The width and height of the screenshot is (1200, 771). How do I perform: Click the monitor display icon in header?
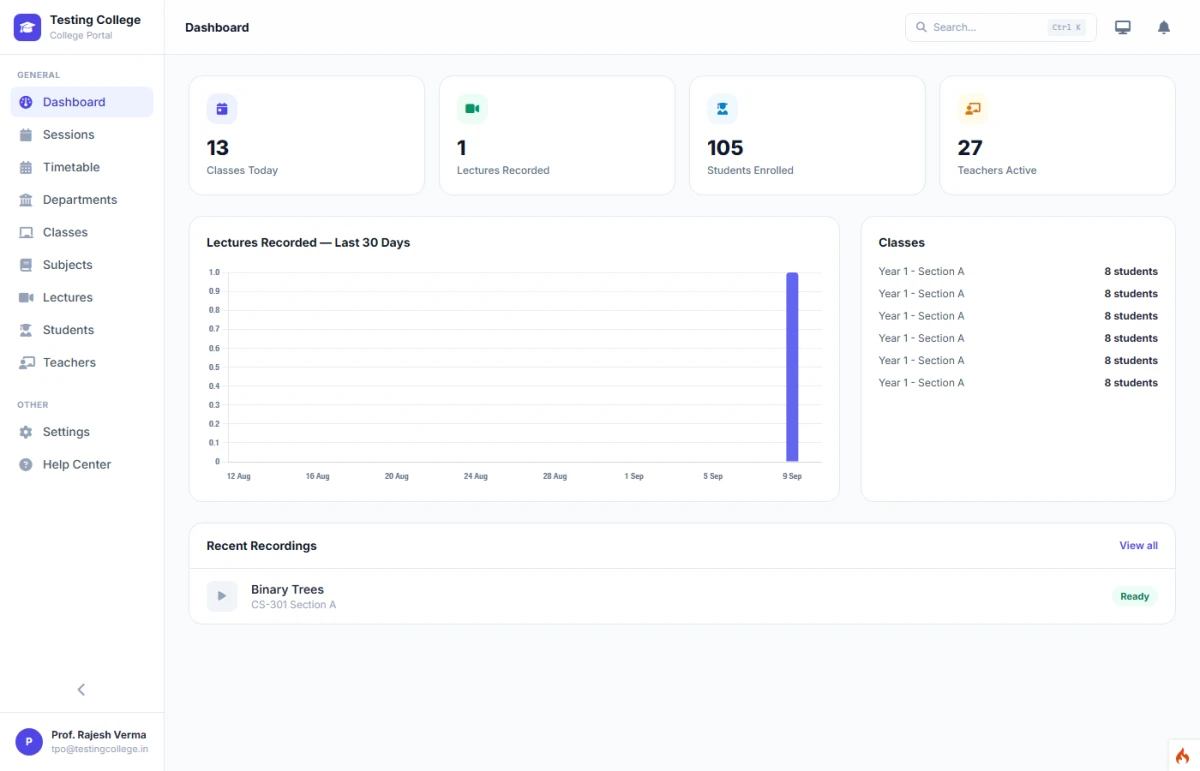click(x=1123, y=27)
